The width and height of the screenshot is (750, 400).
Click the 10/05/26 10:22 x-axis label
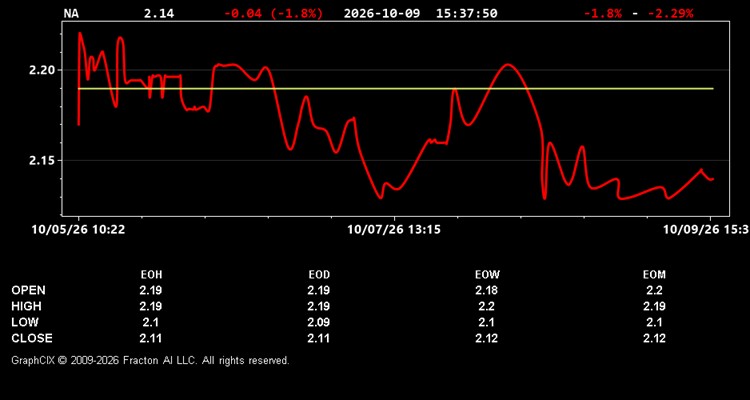click(78, 230)
